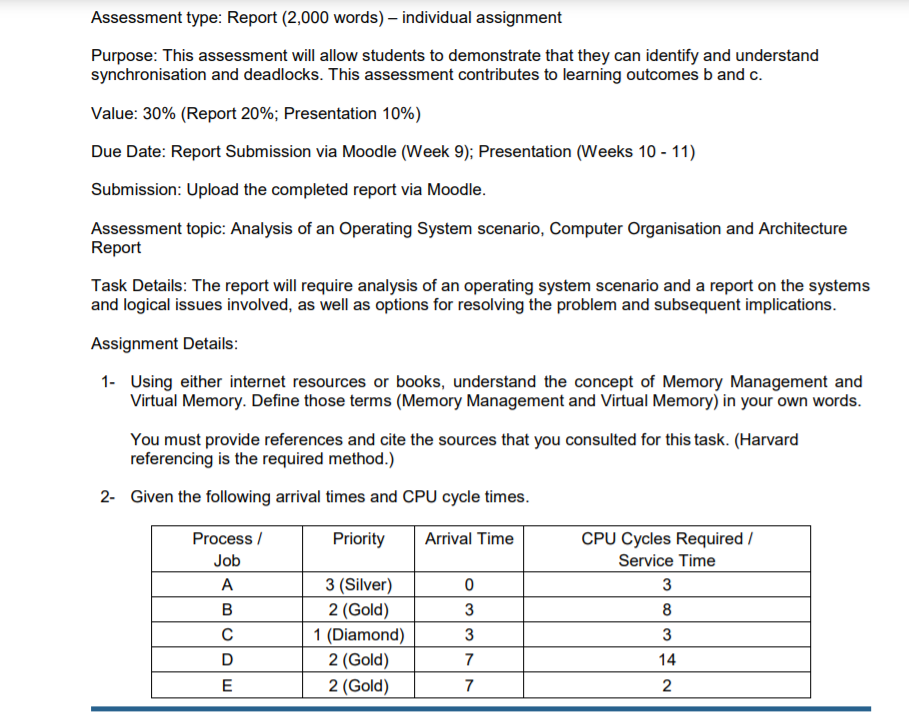Screen dimensions: 909x712
Task: Click 'Submission: Upload the completed report' line
Action: click(x=288, y=190)
